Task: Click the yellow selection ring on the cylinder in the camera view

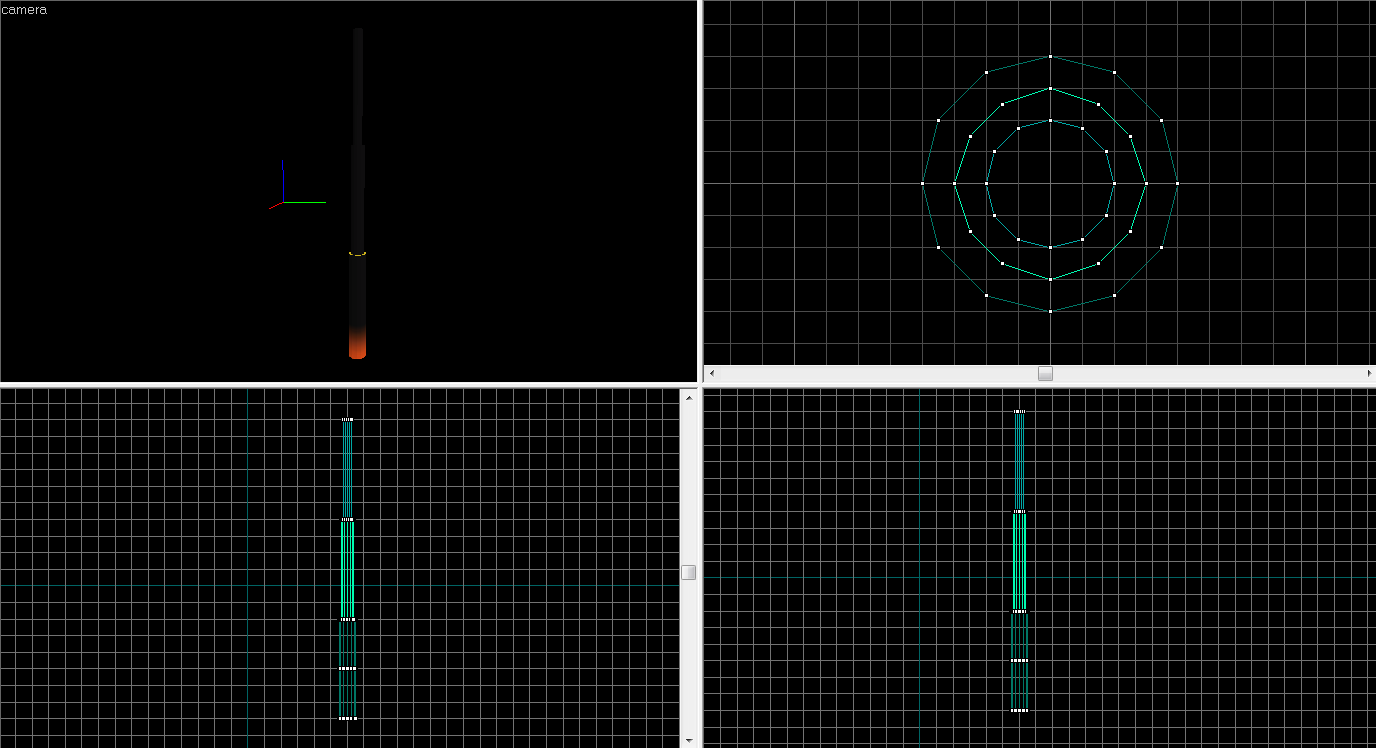Action: (357, 254)
